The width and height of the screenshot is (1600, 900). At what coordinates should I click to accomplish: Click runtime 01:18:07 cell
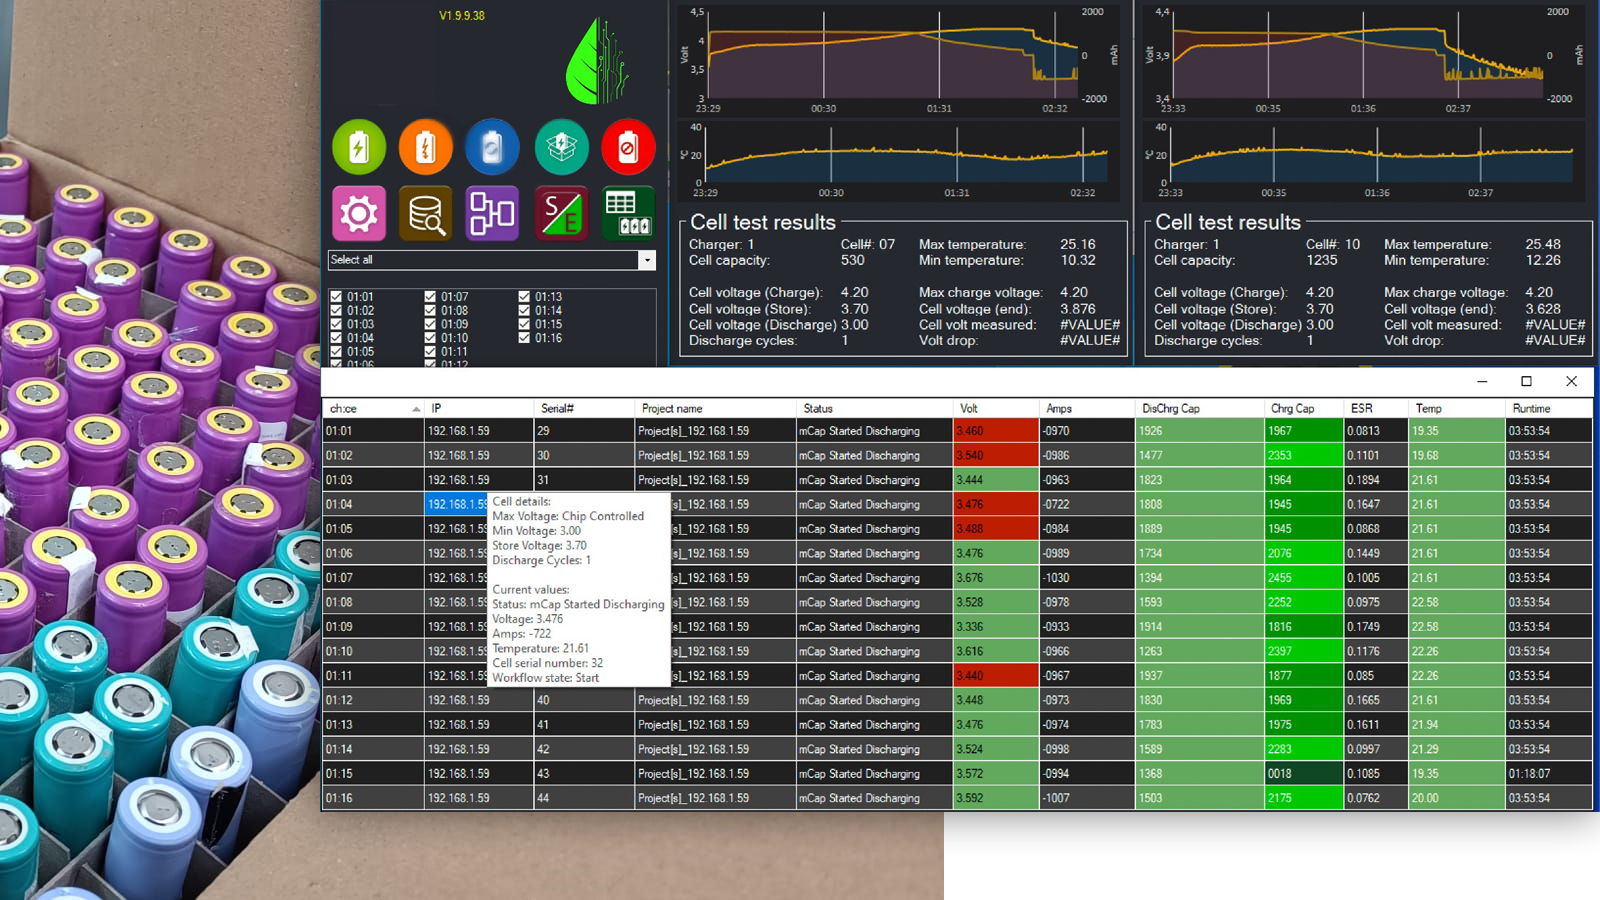[x=1549, y=774]
